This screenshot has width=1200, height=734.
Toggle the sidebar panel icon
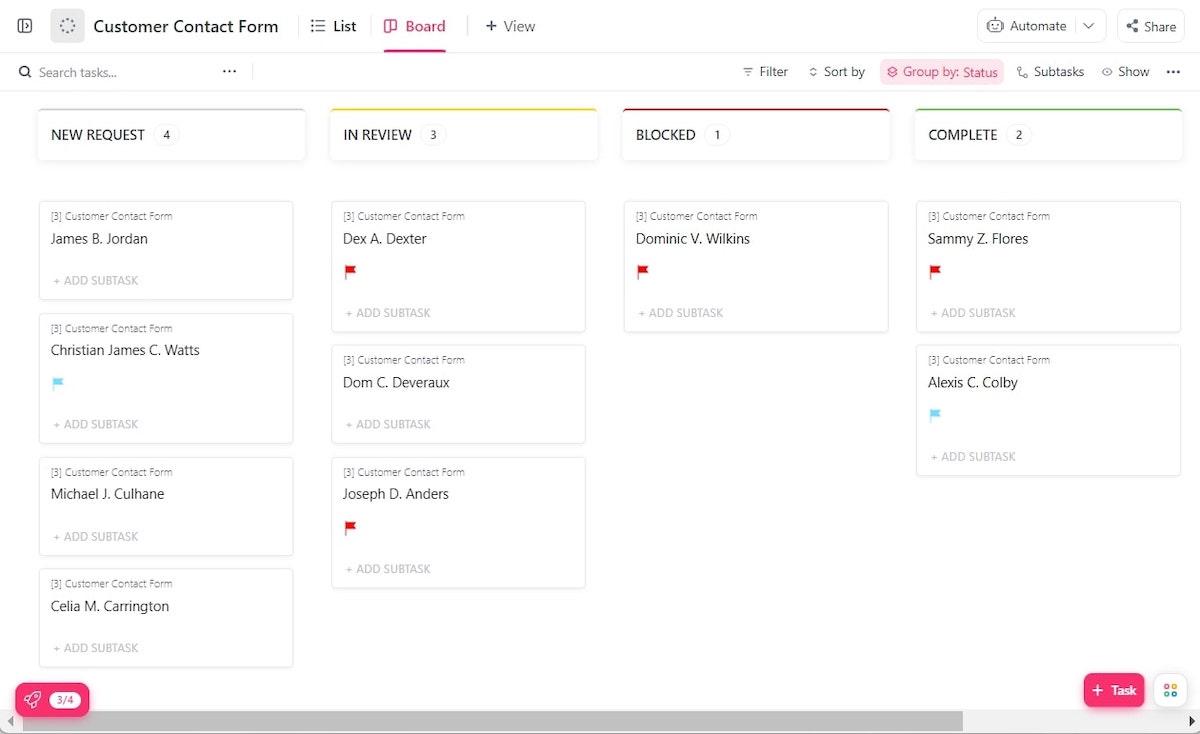tap(25, 26)
